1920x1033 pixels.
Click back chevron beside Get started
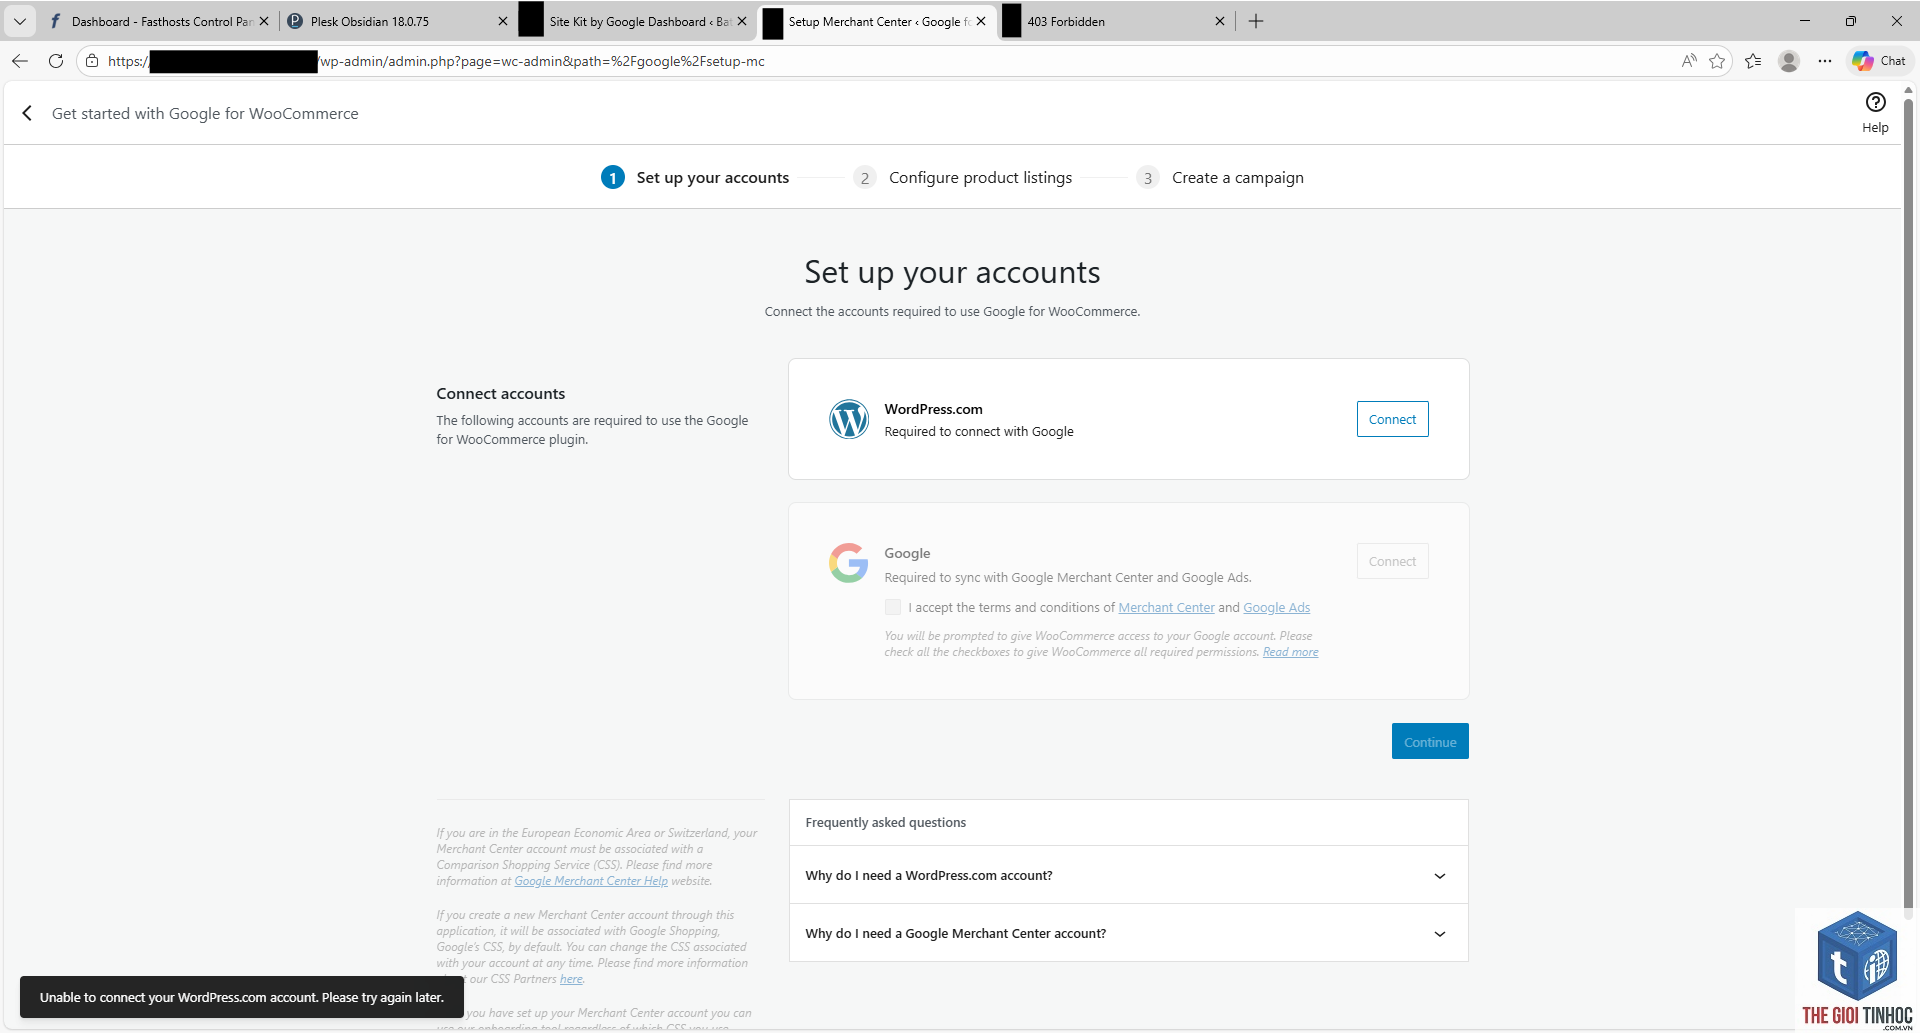(27, 113)
